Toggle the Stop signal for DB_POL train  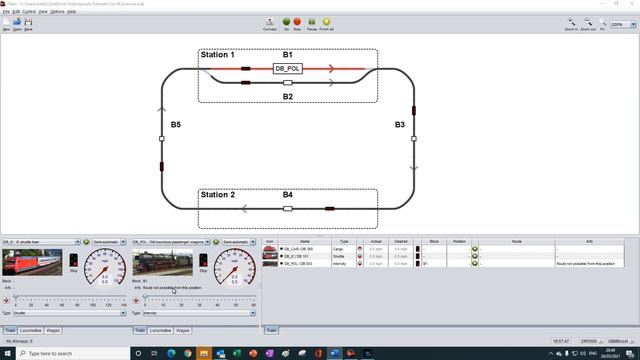click(203, 260)
